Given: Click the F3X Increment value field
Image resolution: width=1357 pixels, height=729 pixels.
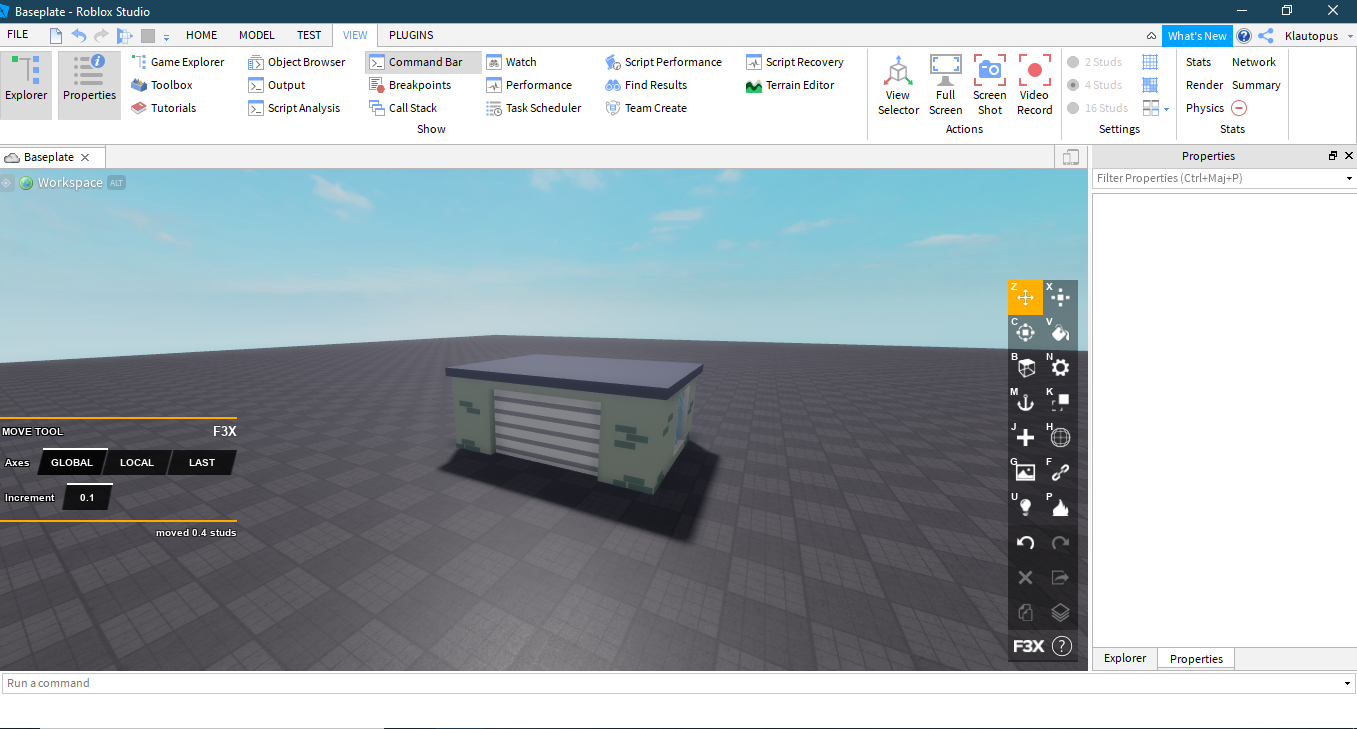Looking at the screenshot, I should click(x=87, y=498).
